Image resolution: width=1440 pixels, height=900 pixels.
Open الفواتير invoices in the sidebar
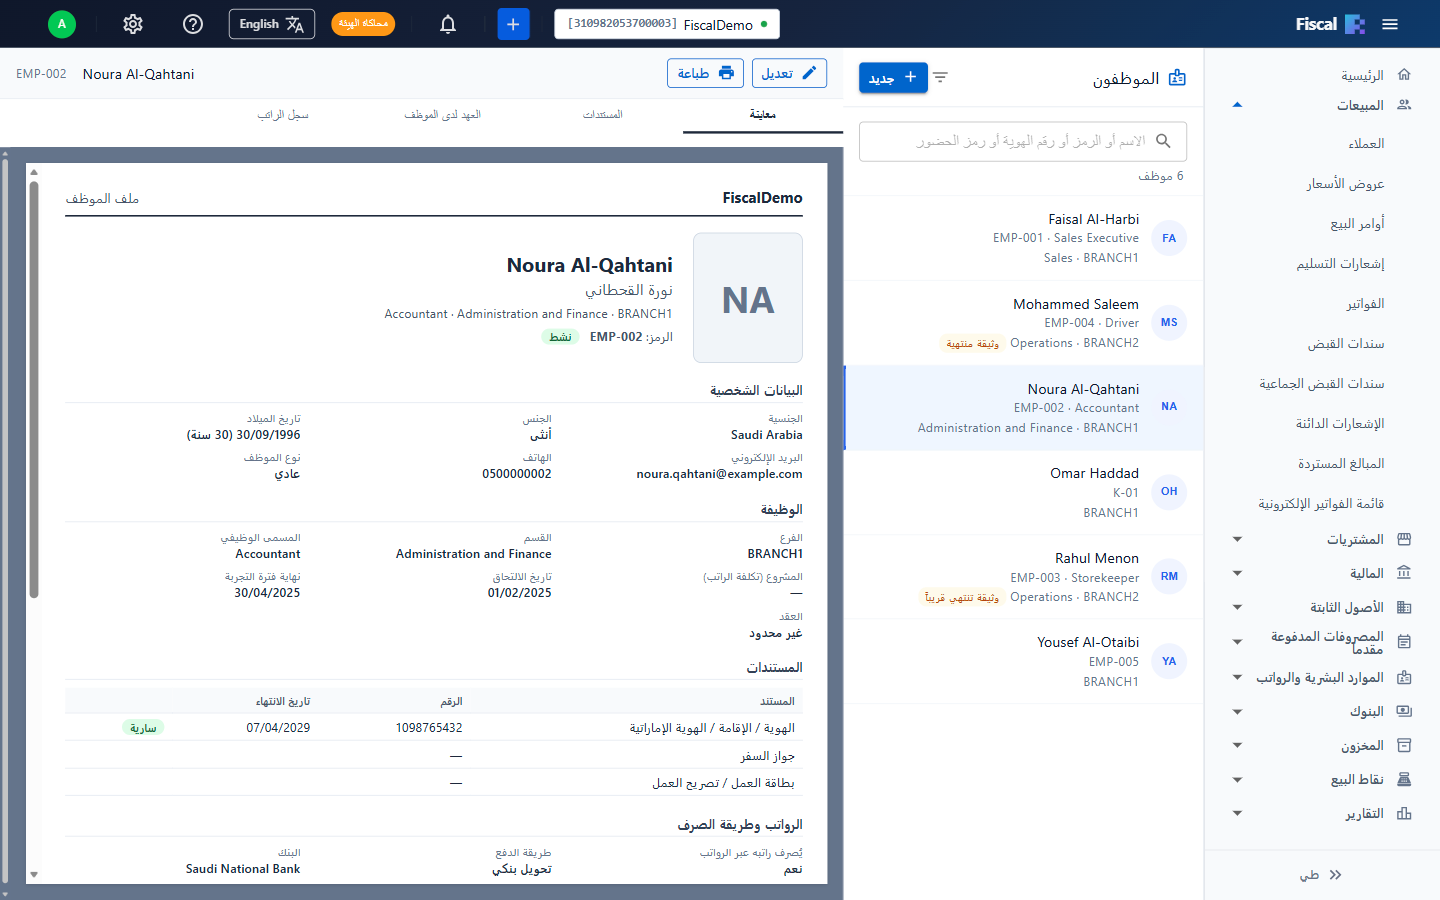click(1365, 304)
